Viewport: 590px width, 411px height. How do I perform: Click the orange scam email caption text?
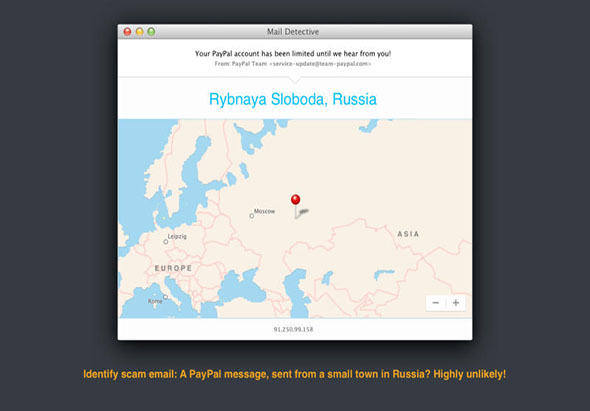[295, 374]
